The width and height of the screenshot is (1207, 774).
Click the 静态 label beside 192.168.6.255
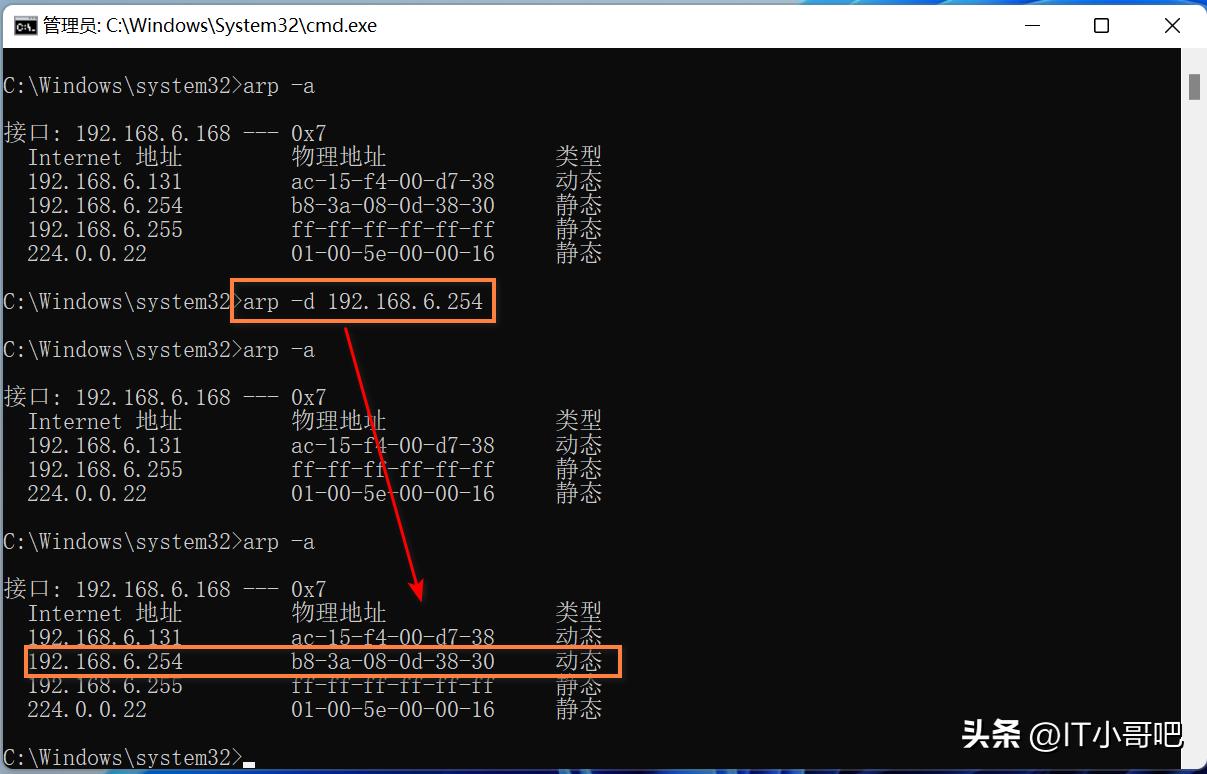[579, 229]
